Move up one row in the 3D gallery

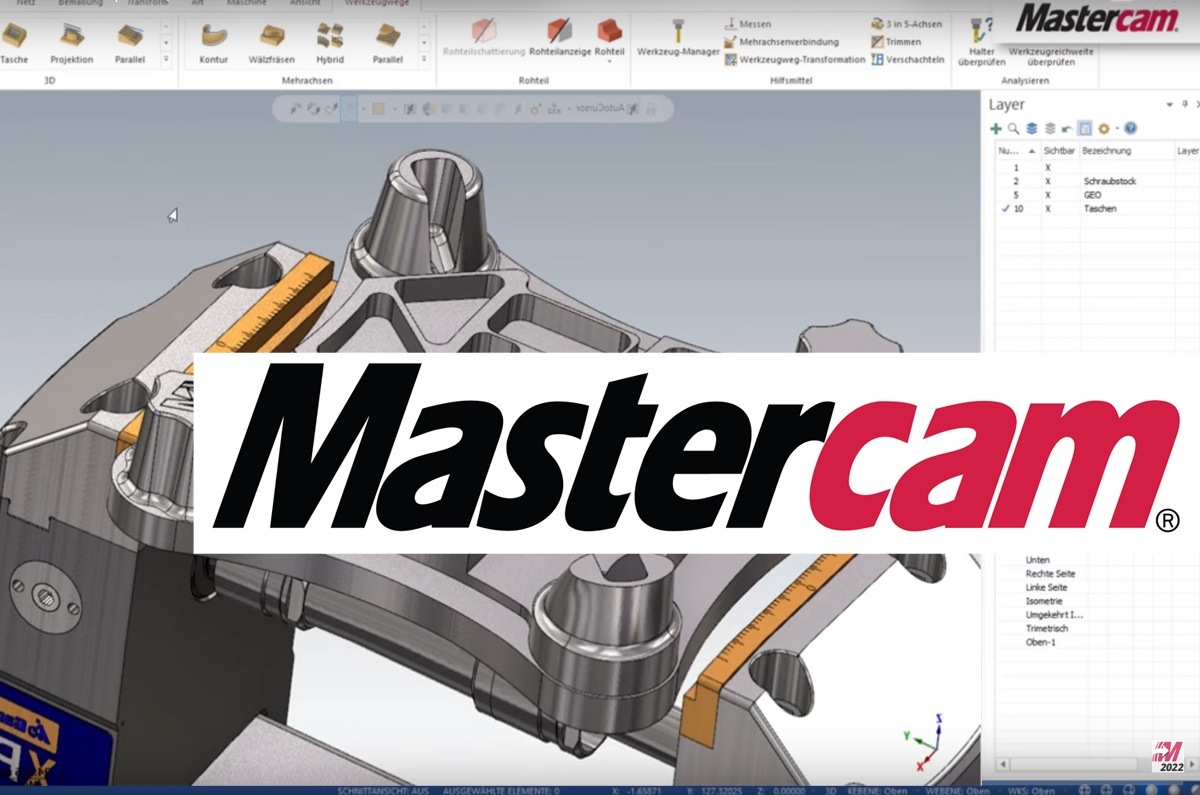click(166, 26)
